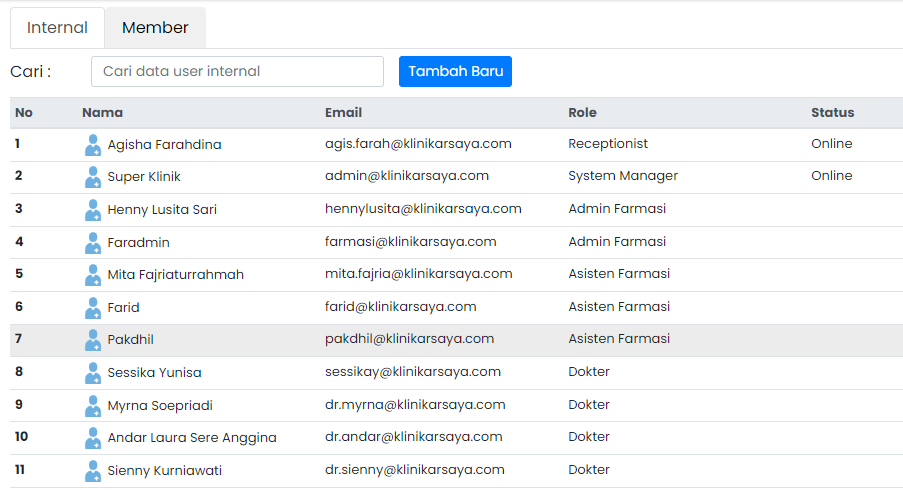Click the avatar icon for Henny Lusita Sari
The image size is (903, 490).
pos(93,210)
